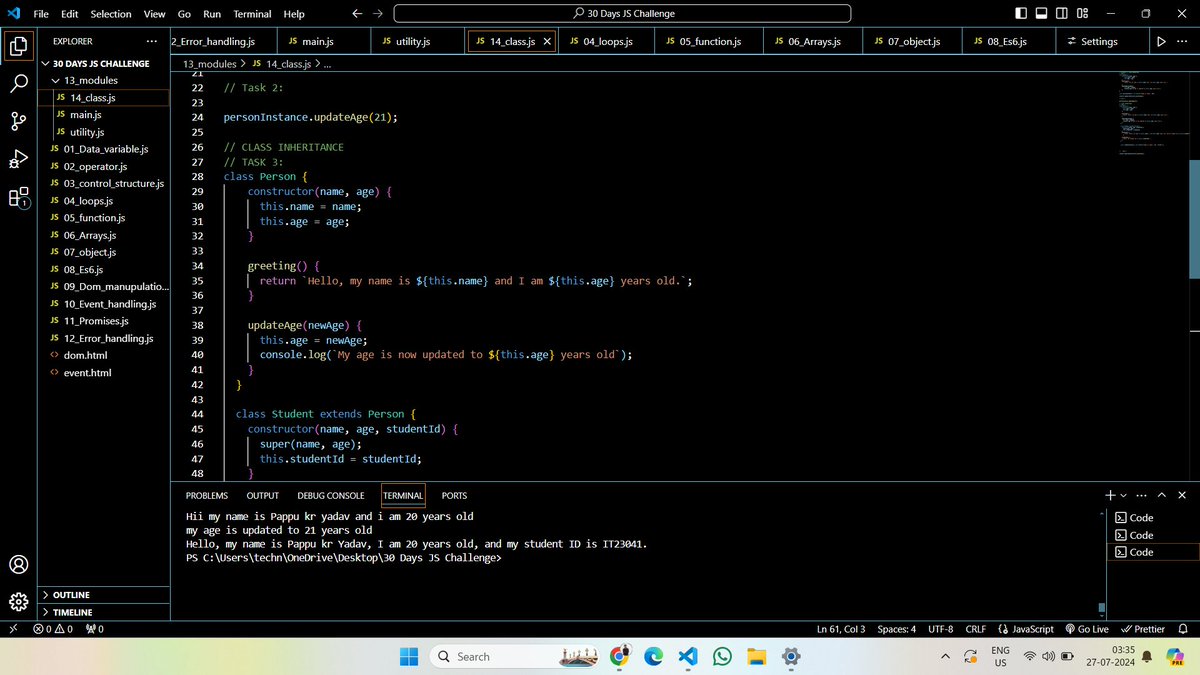This screenshot has height=675, width=1200.
Task: Open launch profile dropdown next to terminal plus
Action: pos(1124,495)
